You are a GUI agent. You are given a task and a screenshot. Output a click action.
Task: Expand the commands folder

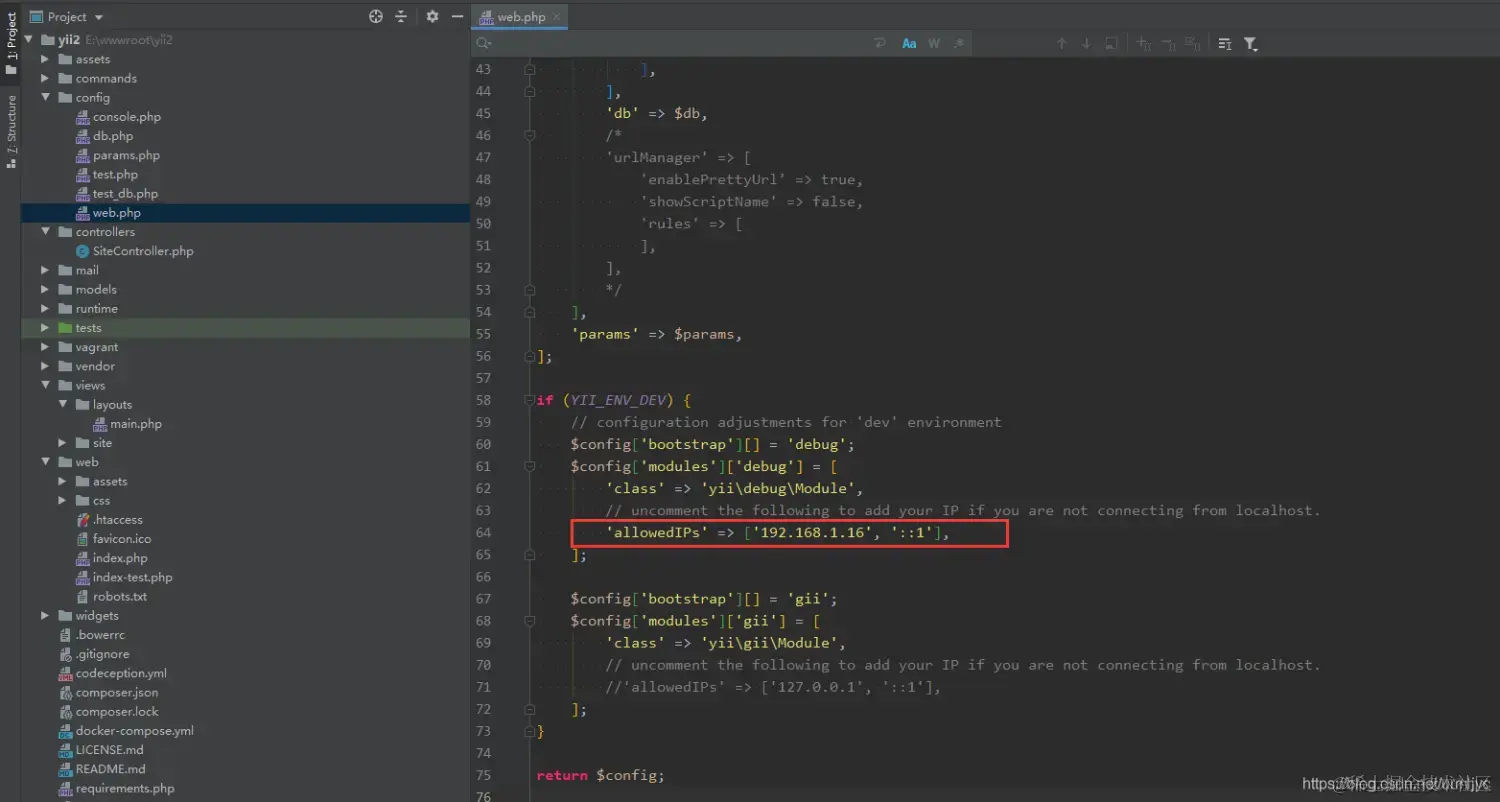(45, 78)
